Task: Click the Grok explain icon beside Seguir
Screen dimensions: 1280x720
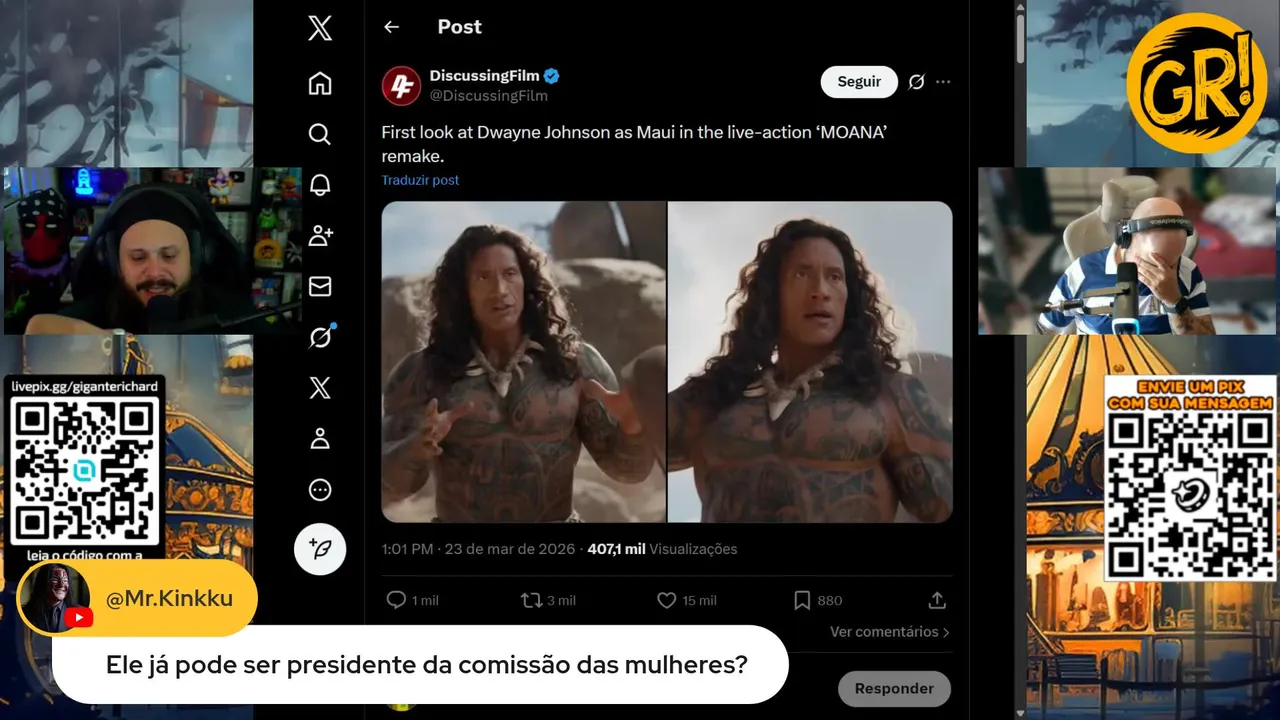Action: (916, 82)
